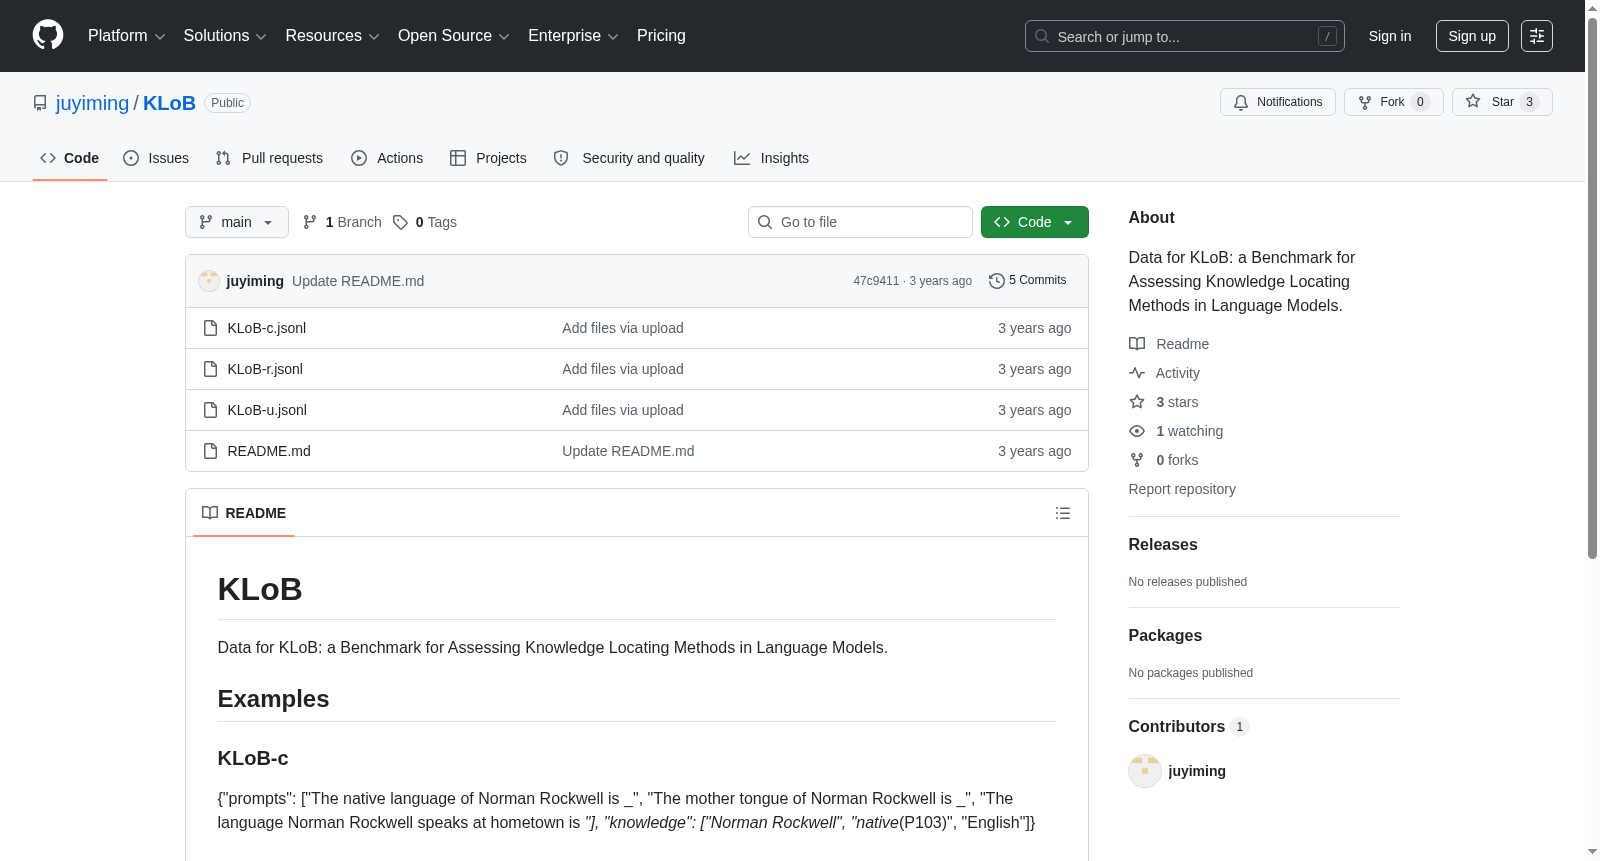
Task: Click the commit history clock icon
Action: click(x=996, y=281)
